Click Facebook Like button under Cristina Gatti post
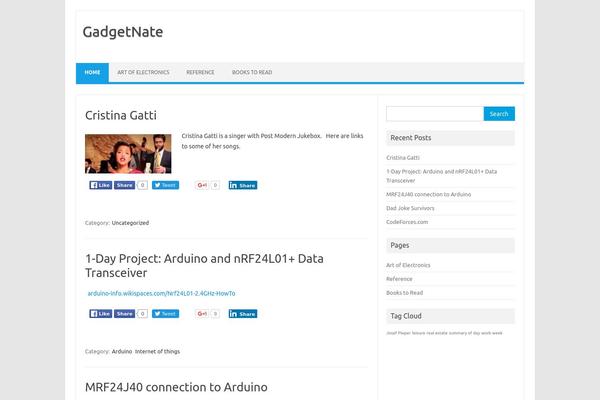Screen dimensions: 600x400 [100, 185]
